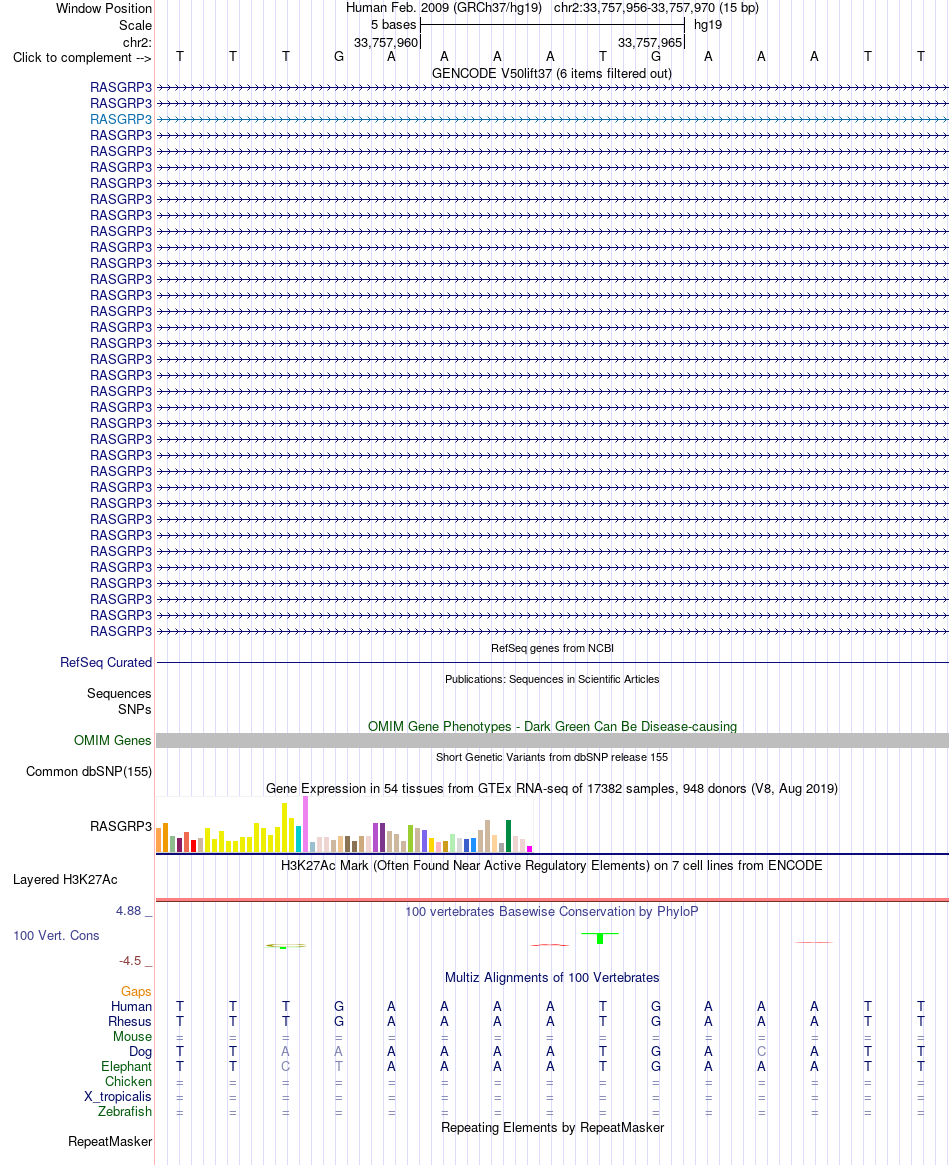950x1165 pixels.
Task: Select the Dog species label
Action: click(140, 1051)
